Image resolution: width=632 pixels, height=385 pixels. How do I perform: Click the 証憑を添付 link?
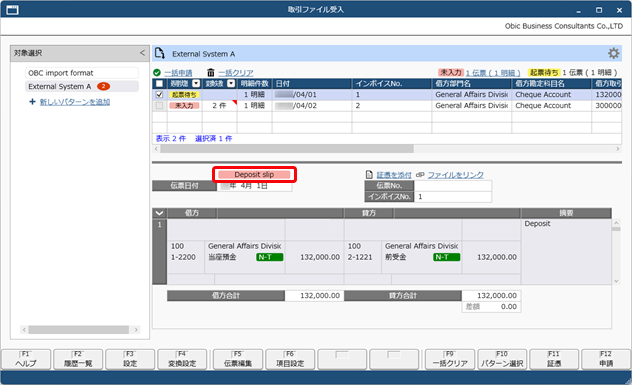click(x=394, y=175)
